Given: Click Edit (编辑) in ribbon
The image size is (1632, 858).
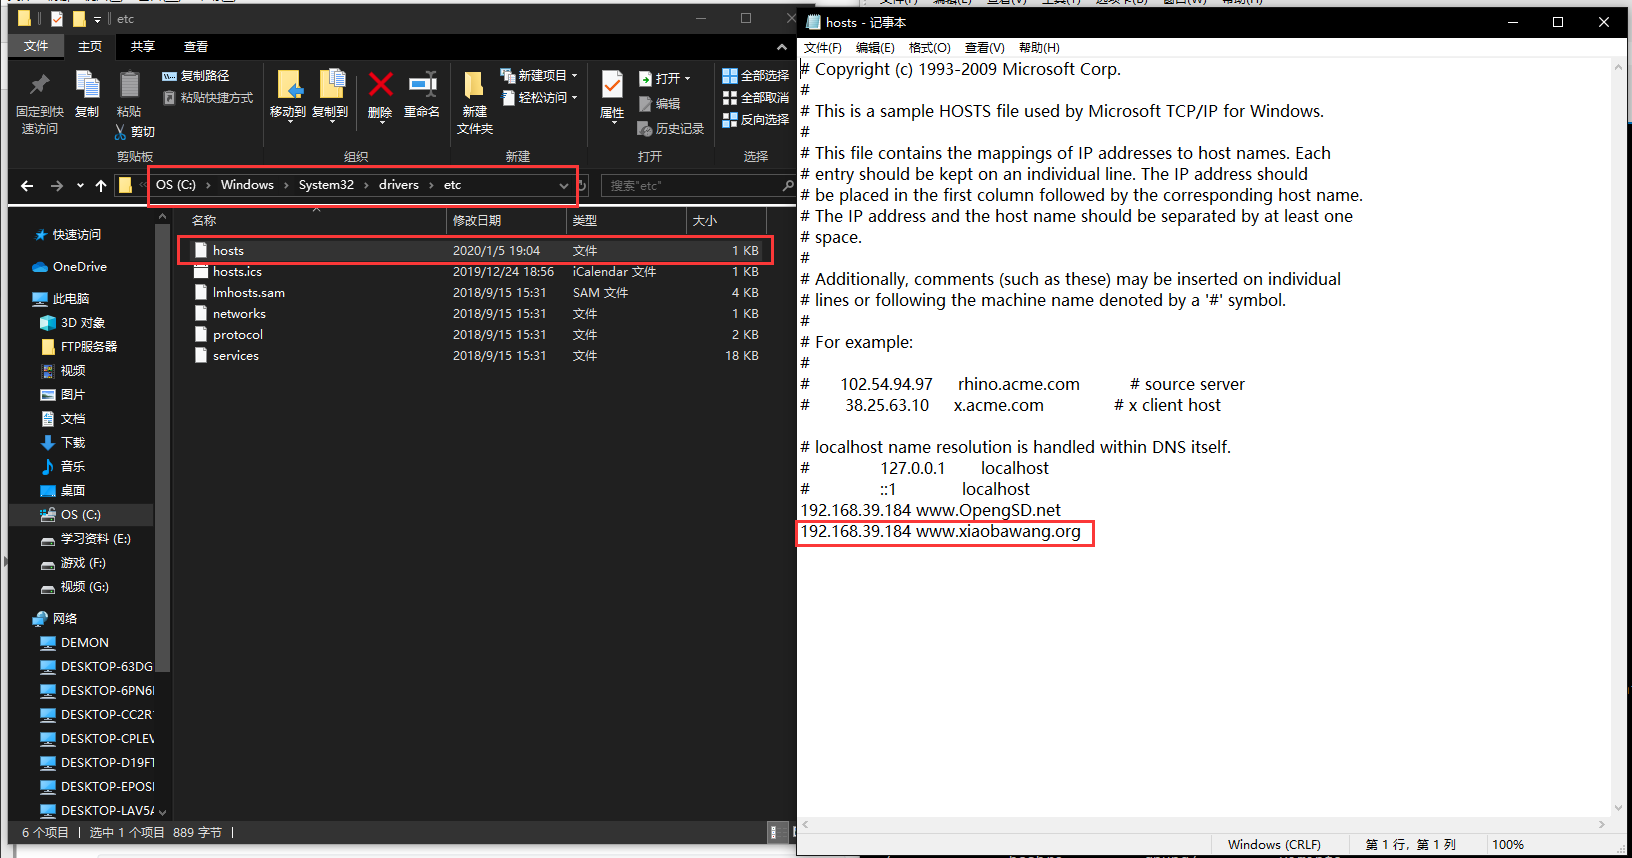Looking at the screenshot, I should (x=659, y=104).
